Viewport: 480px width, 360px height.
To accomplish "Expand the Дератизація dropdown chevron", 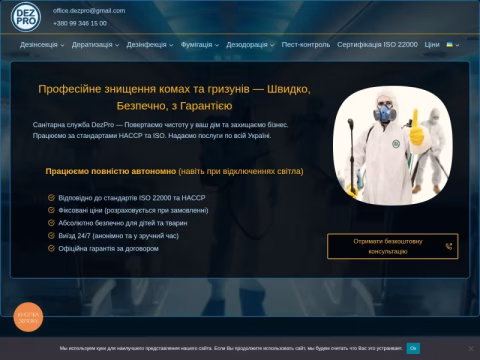I will tap(117, 45).
